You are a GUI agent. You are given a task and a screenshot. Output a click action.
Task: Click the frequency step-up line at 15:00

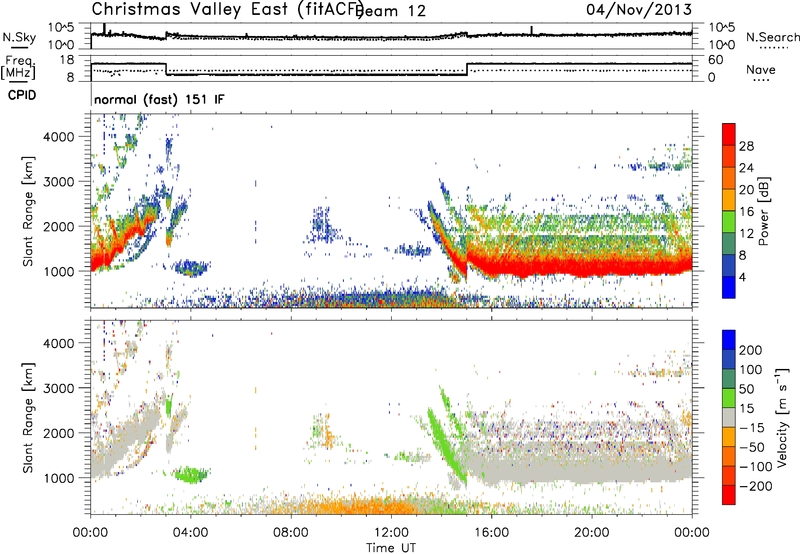(x=467, y=69)
